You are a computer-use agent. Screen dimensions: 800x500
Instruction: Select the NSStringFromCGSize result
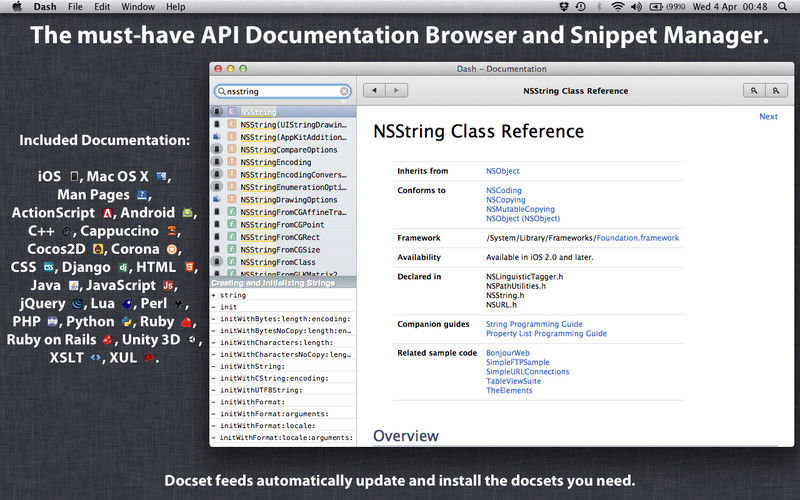(283, 249)
